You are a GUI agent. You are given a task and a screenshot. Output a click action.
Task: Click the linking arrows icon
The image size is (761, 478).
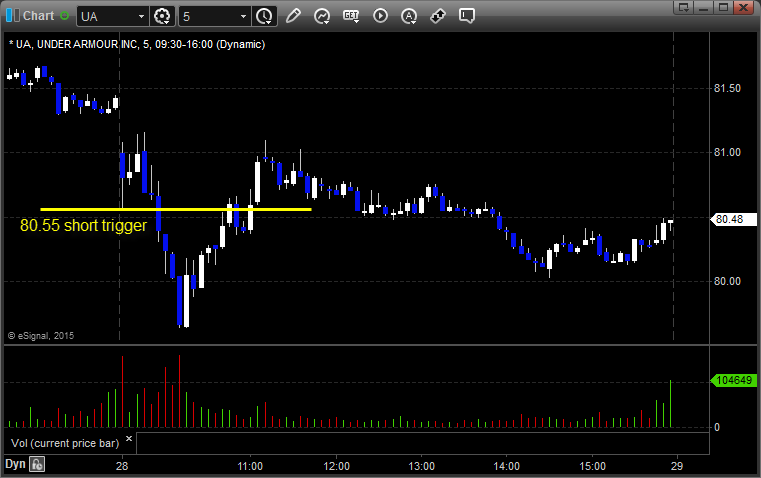(x=438, y=16)
